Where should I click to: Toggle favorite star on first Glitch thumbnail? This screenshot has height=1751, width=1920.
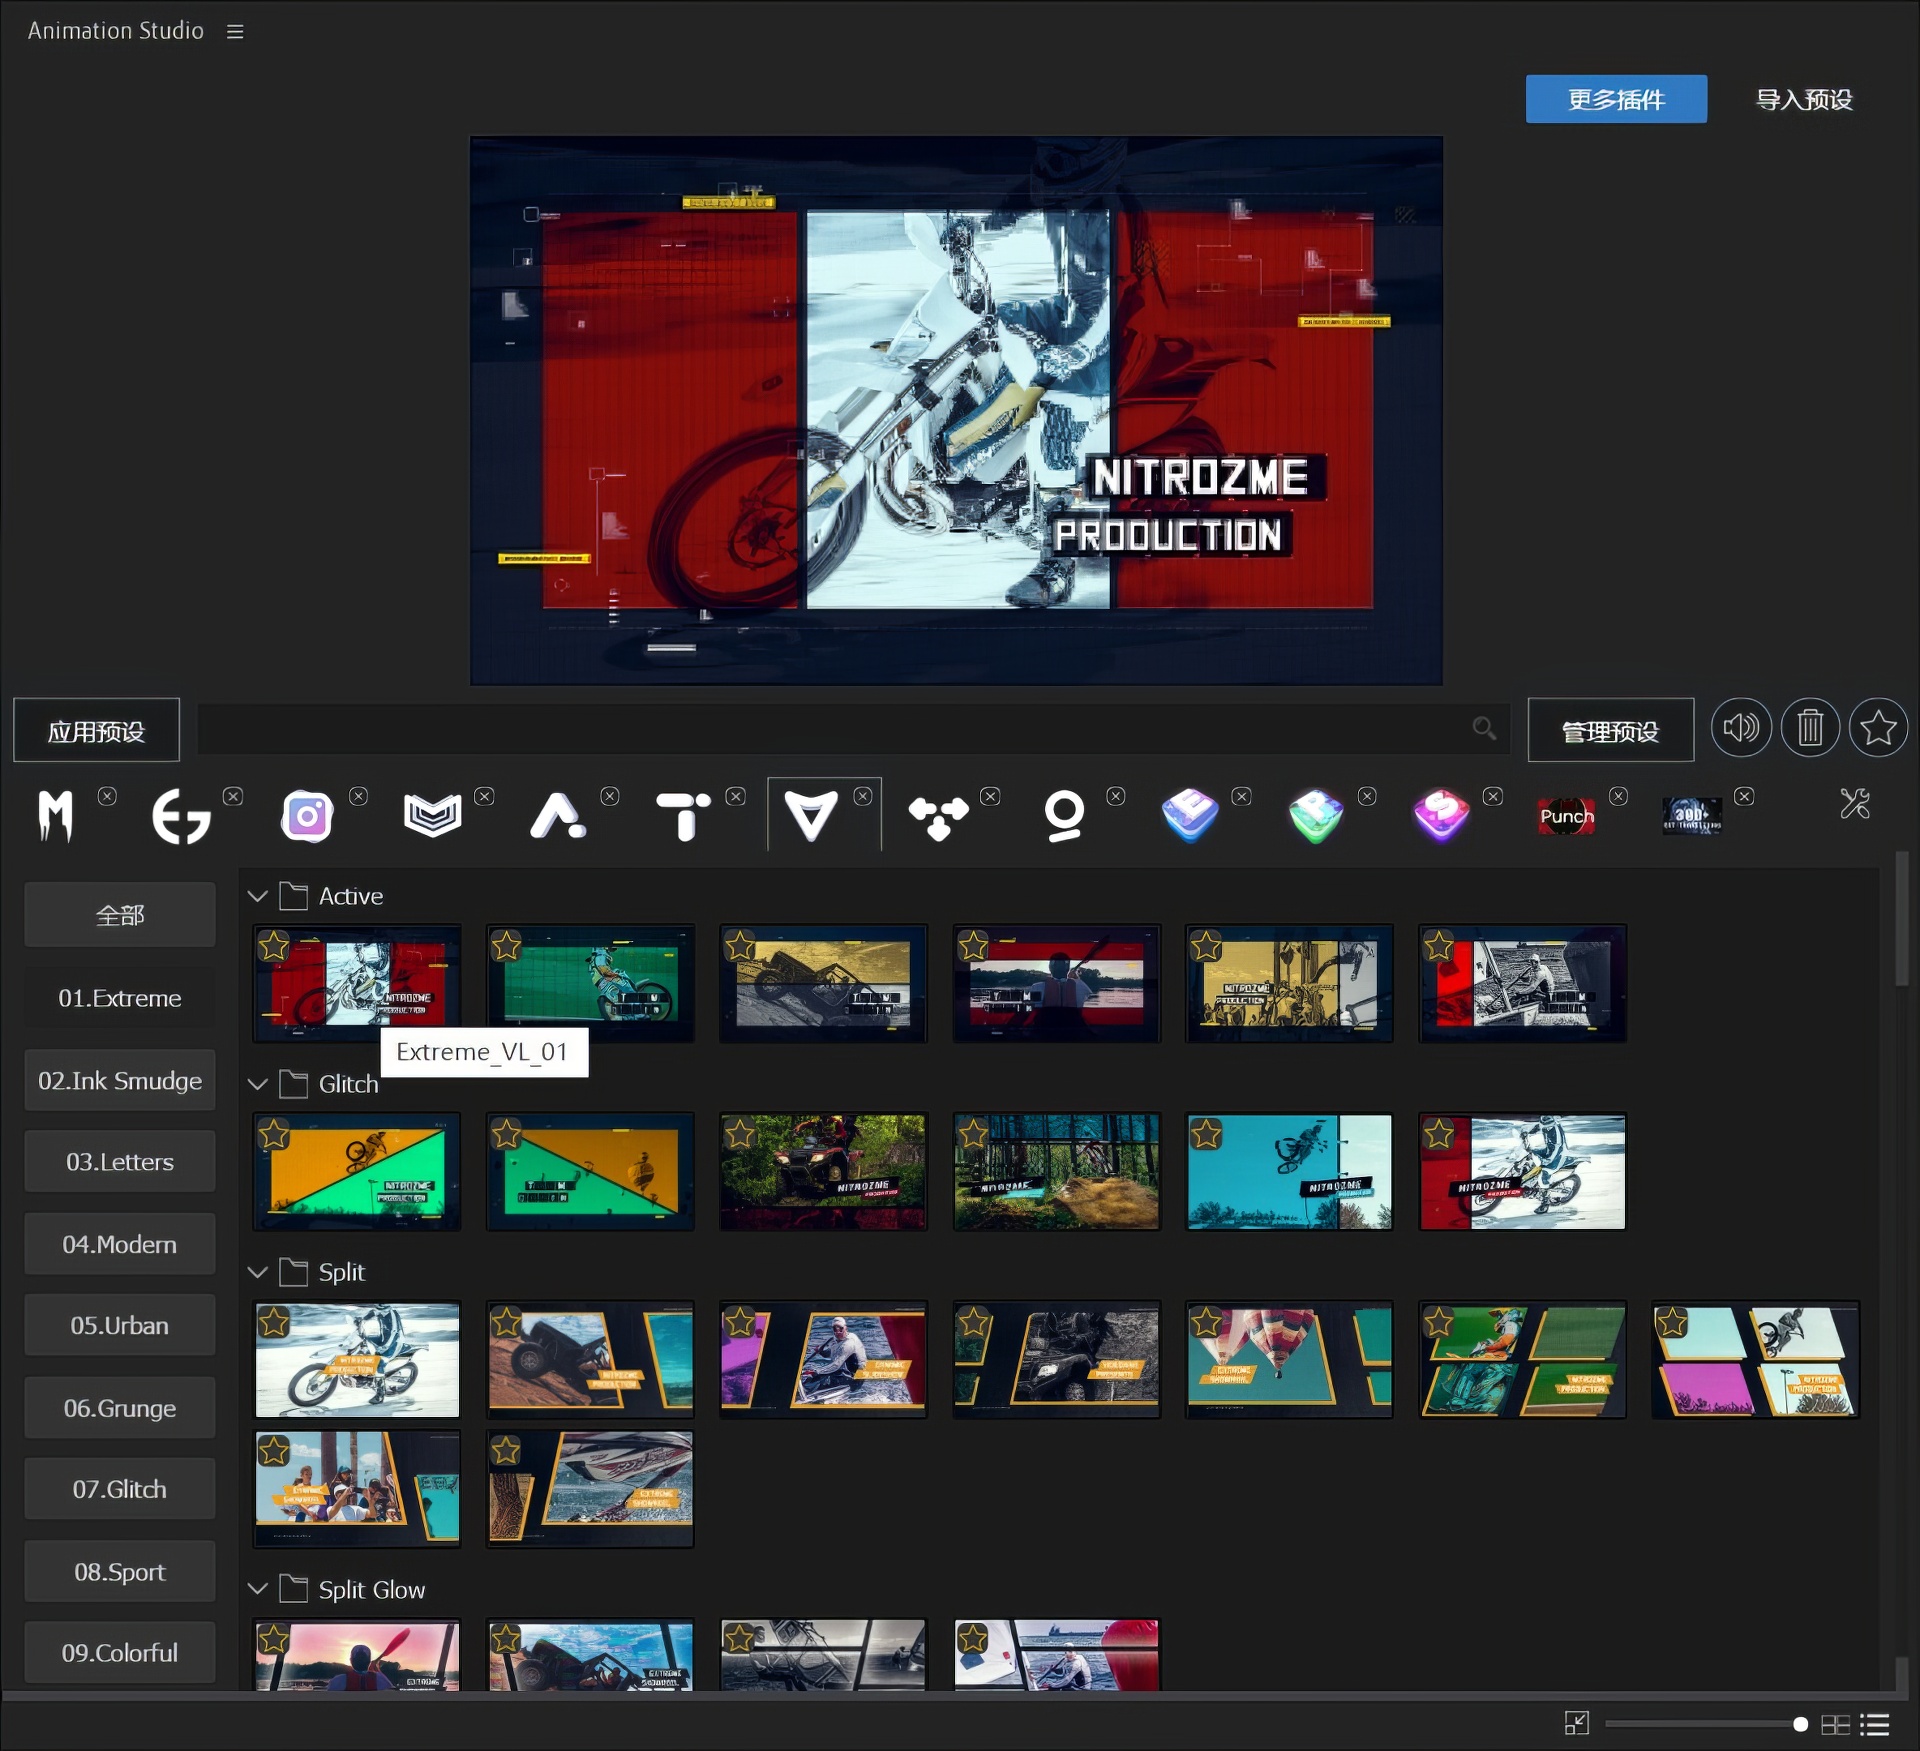pyautogui.click(x=273, y=1133)
